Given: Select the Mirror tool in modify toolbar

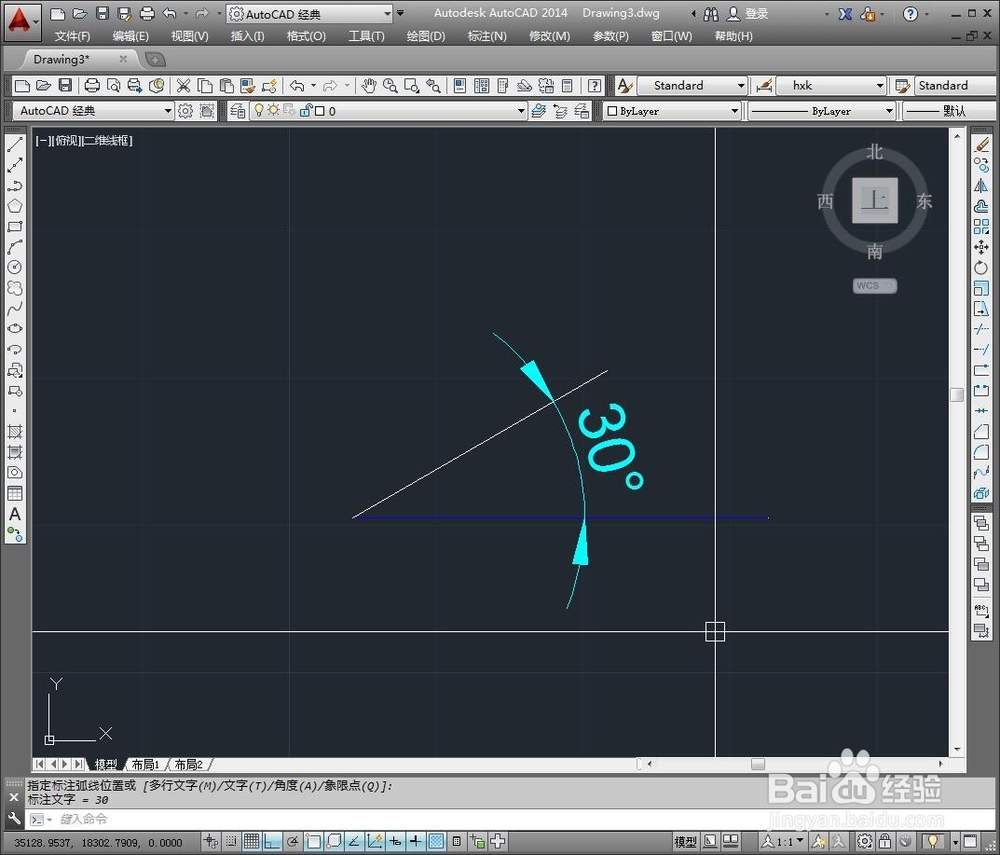Looking at the screenshot, I should [982, 186].
